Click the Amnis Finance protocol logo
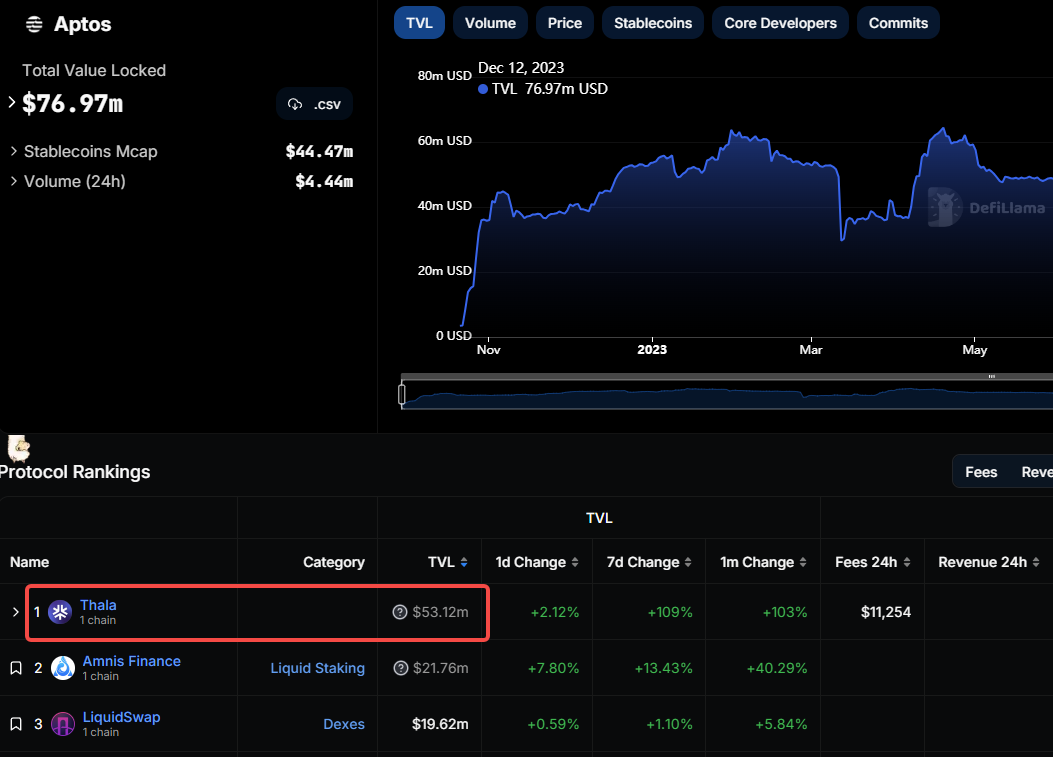Screen dimensions: 1053x757 tap(62, 668)
